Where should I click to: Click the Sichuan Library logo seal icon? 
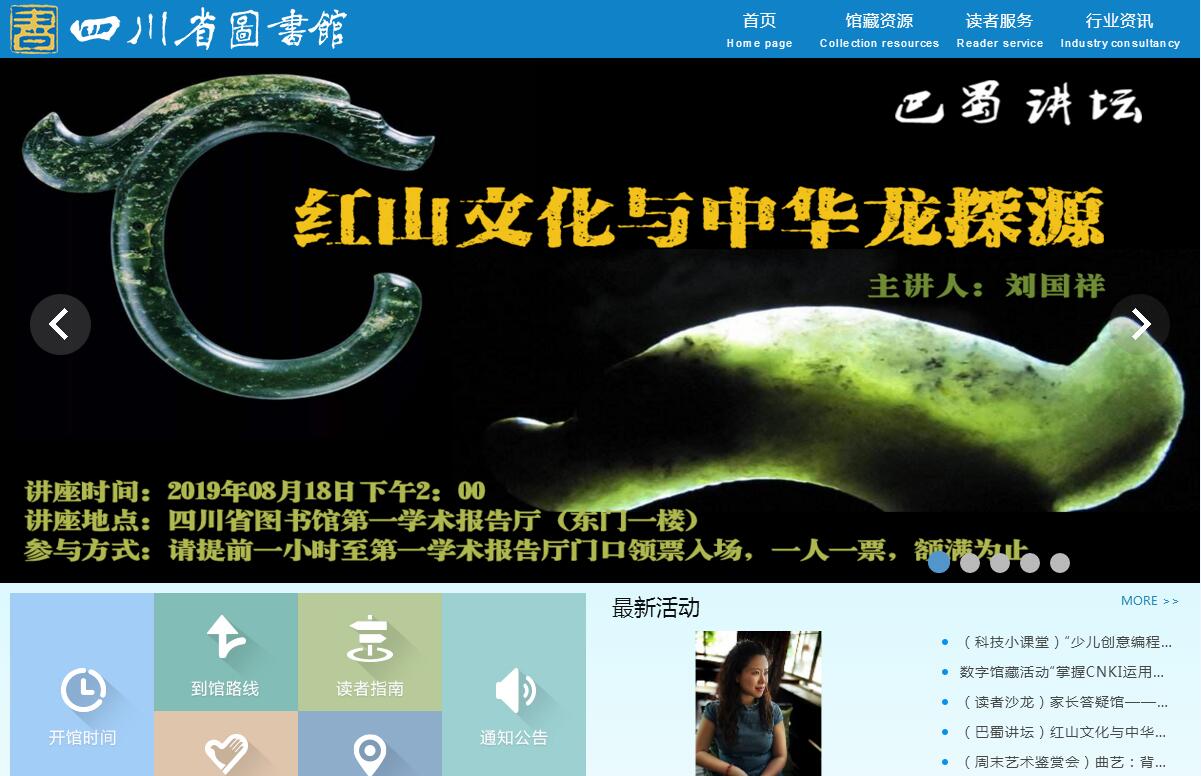pyautogui.click(x=34, y=29)
